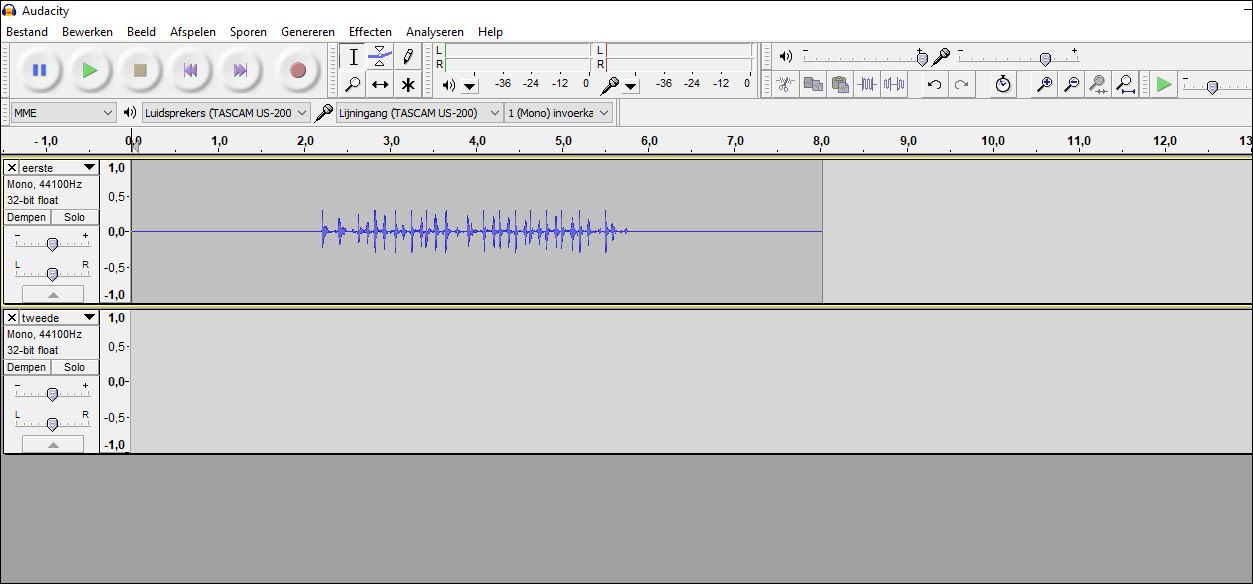Click the Zoom Out magnifier
Image resolution: width=1253 pixels, height=584 pixels.
[1071, 84]
